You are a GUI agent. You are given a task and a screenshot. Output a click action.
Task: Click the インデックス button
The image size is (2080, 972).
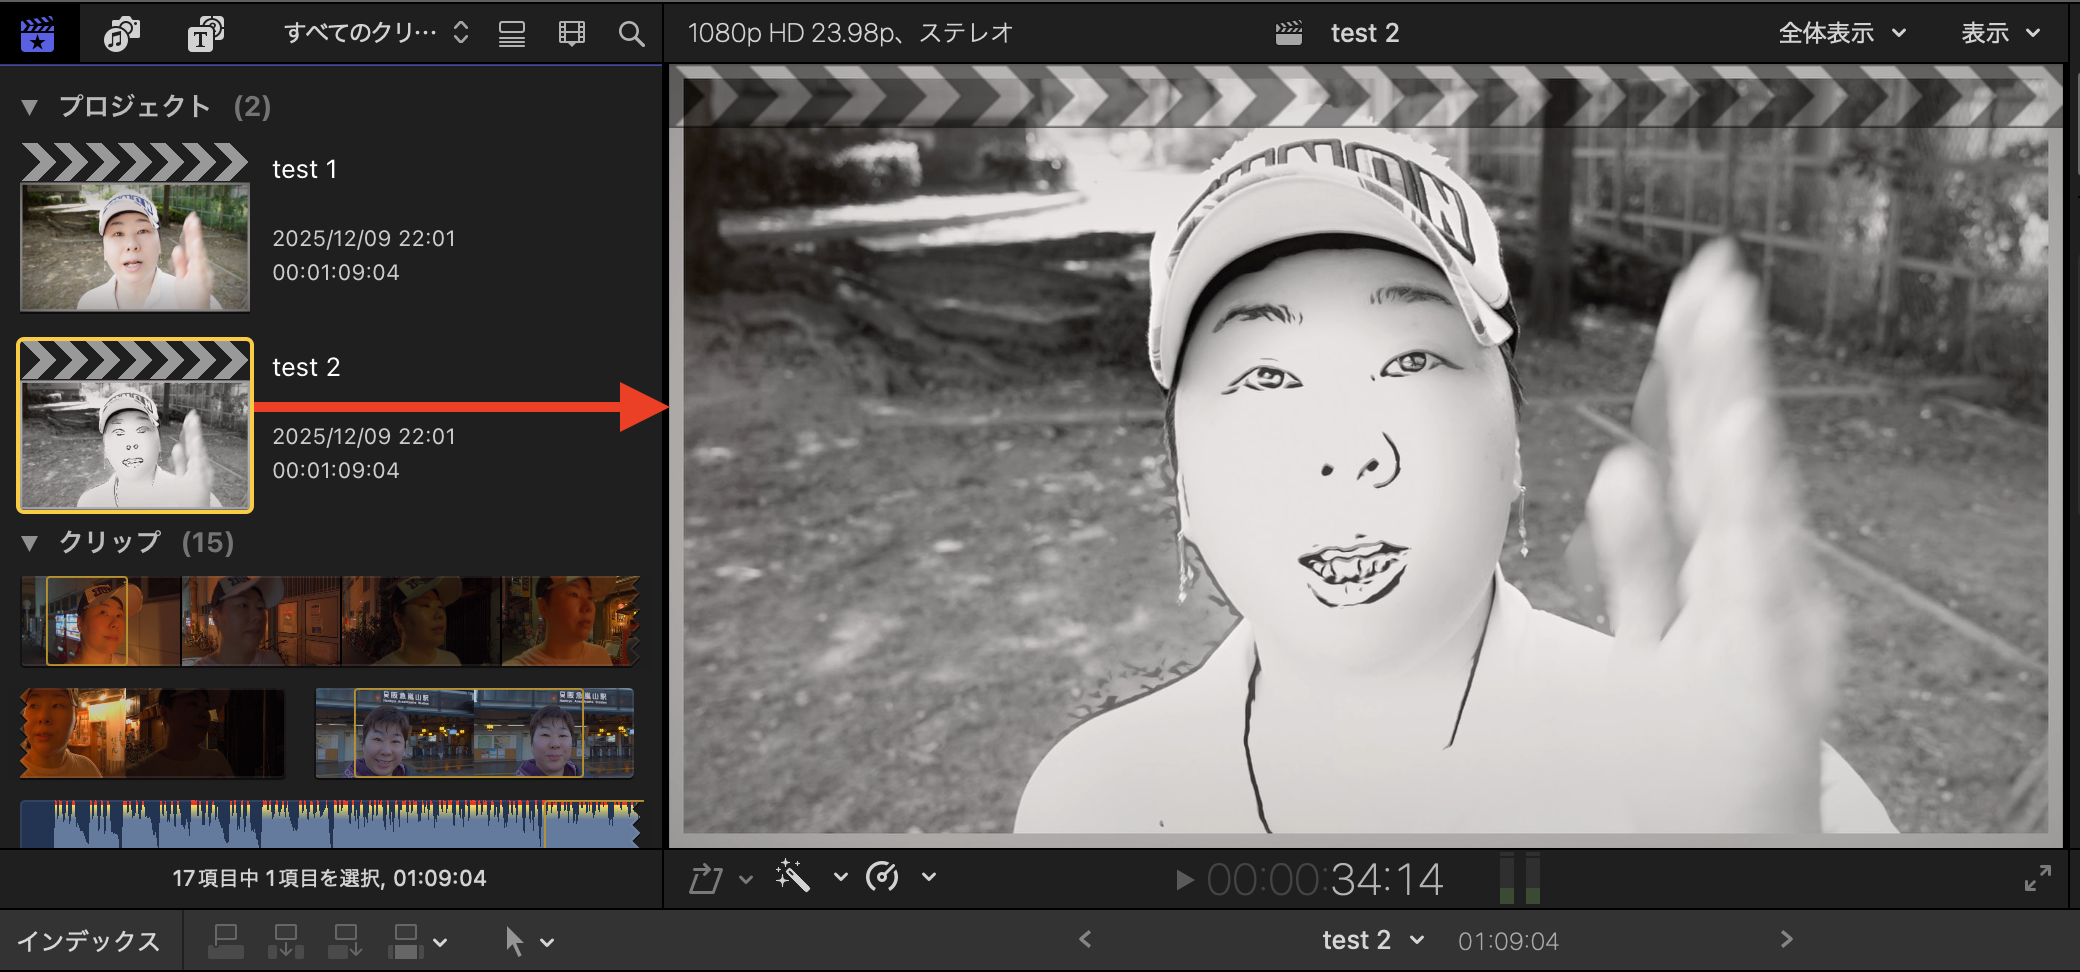coord(88,941)
